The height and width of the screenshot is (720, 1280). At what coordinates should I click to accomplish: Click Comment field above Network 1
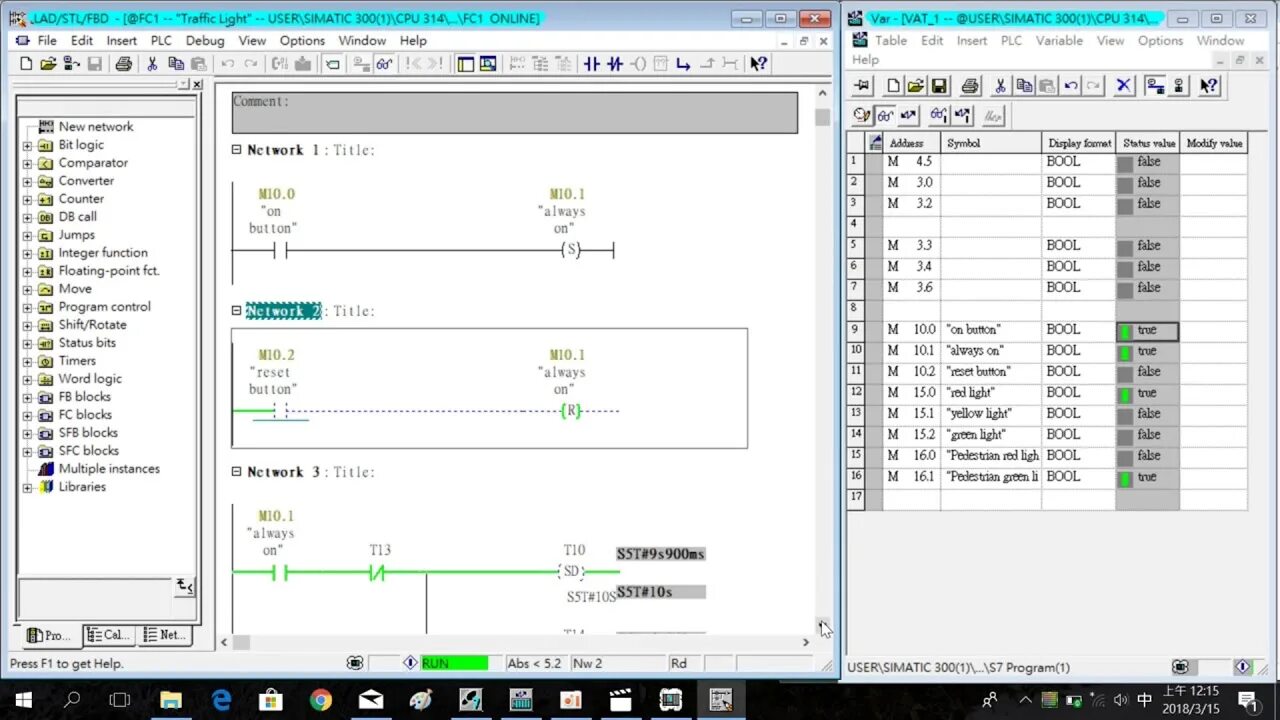(515, 113)
